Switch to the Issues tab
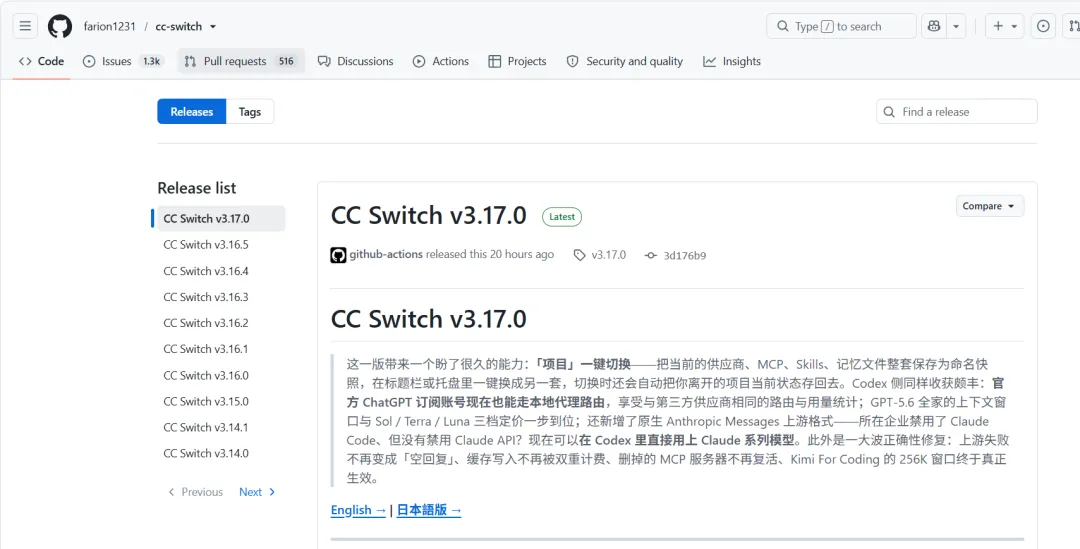Screen dimensions: 1080x549 [122, 61]
